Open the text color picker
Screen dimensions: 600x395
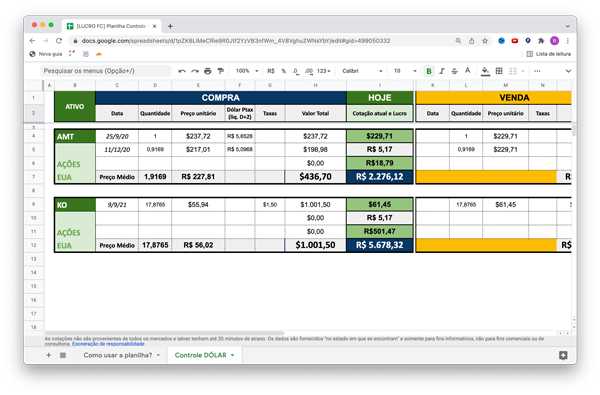[x=468, y=71]
